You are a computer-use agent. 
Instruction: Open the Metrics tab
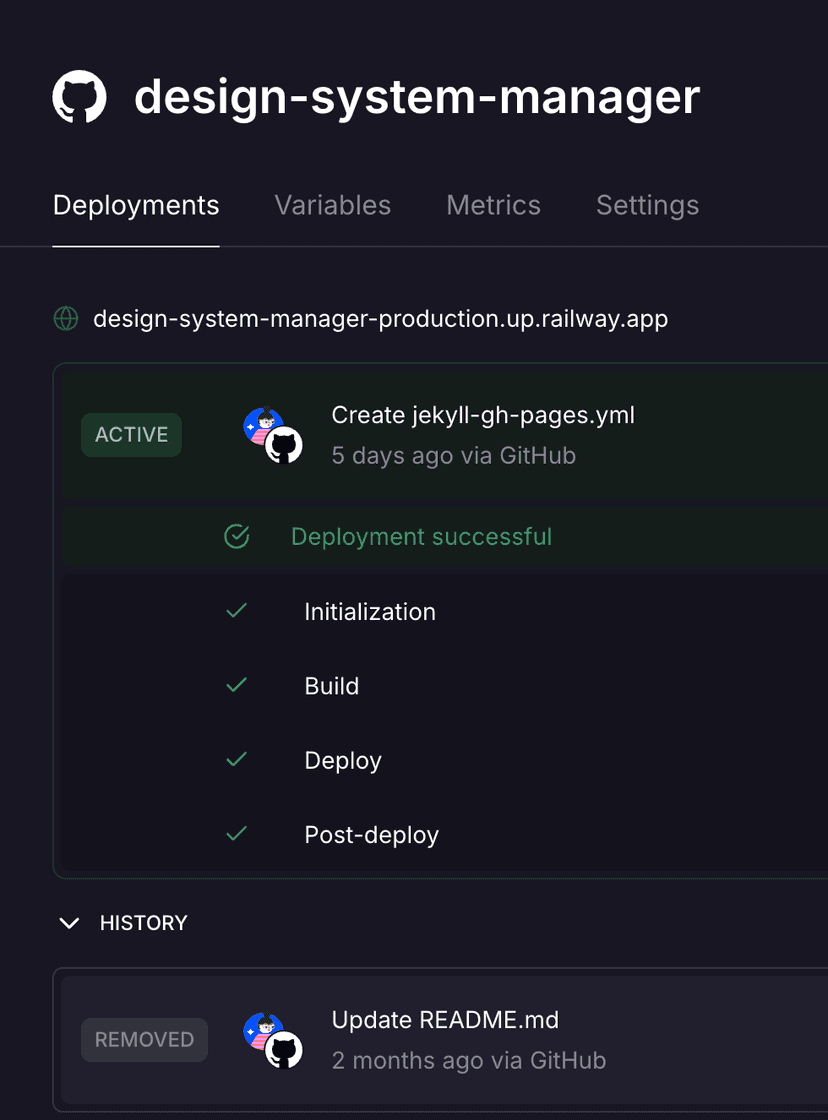tap(494, 206)
